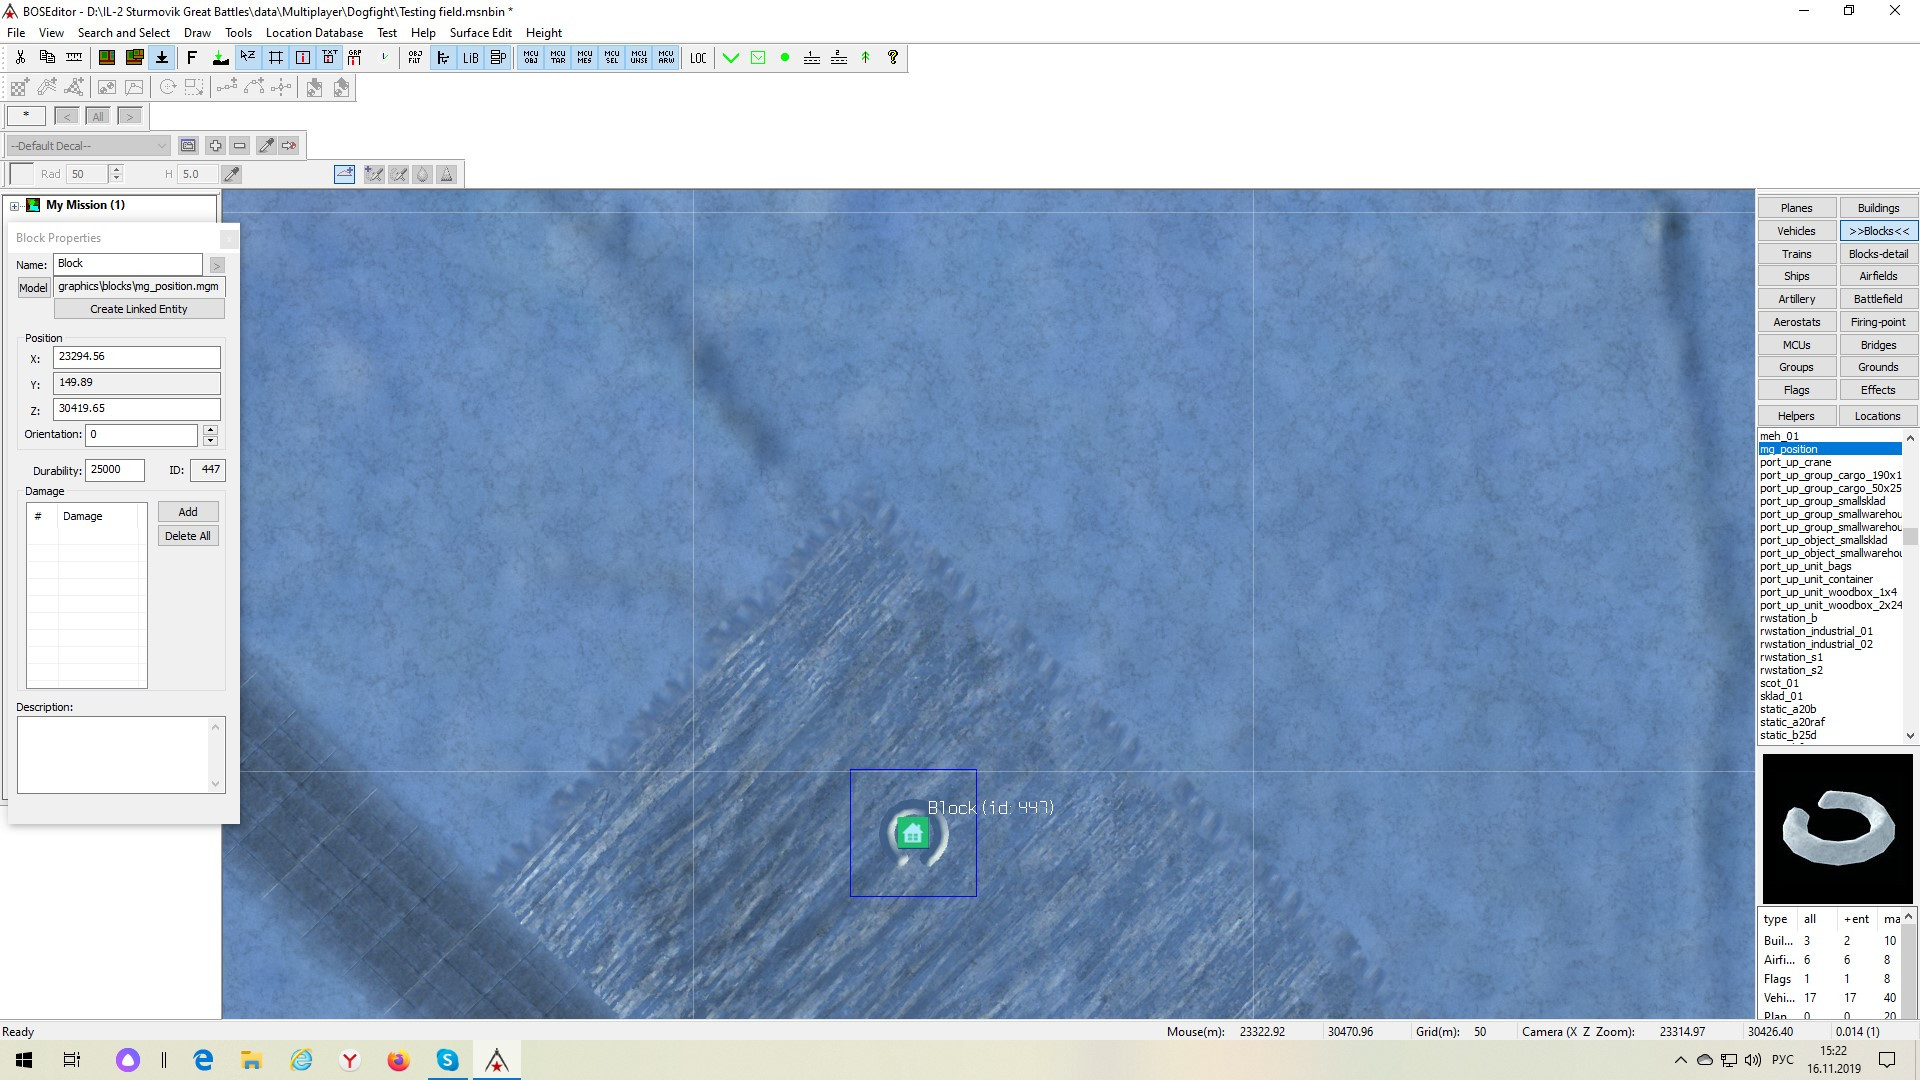
Task: Toggle the MCU MES visibility button
Action: coord(585,58)
